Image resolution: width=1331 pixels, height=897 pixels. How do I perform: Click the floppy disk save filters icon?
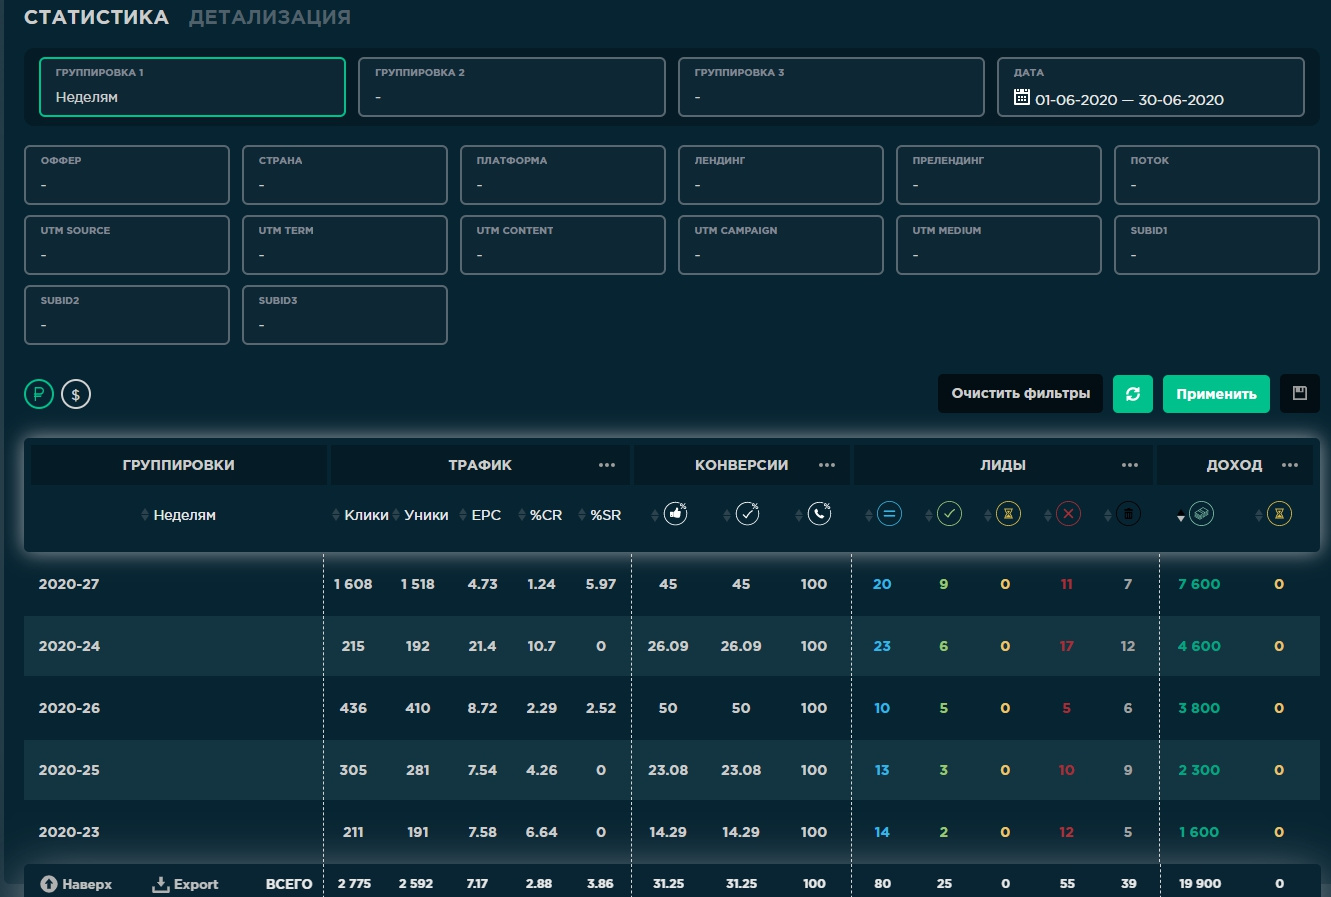(1300, 394)
